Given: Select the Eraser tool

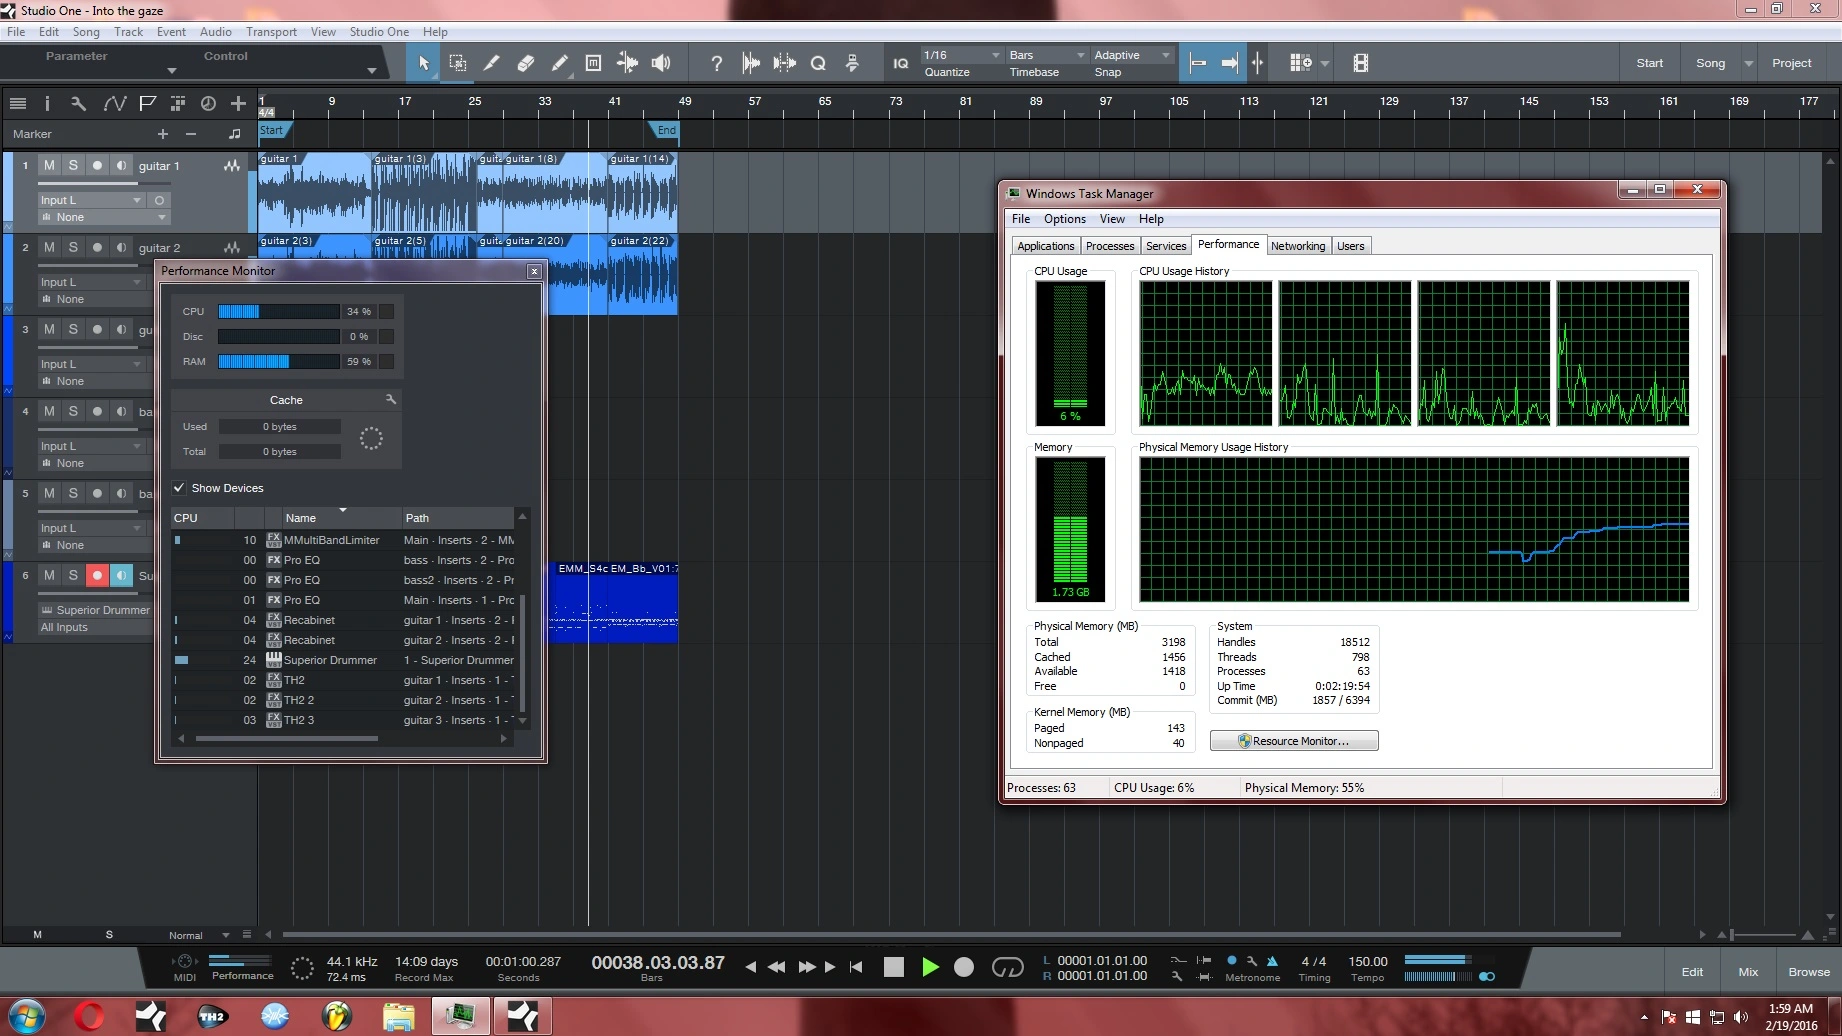Looking at the screenshot, I should click(x=525, y=63).
